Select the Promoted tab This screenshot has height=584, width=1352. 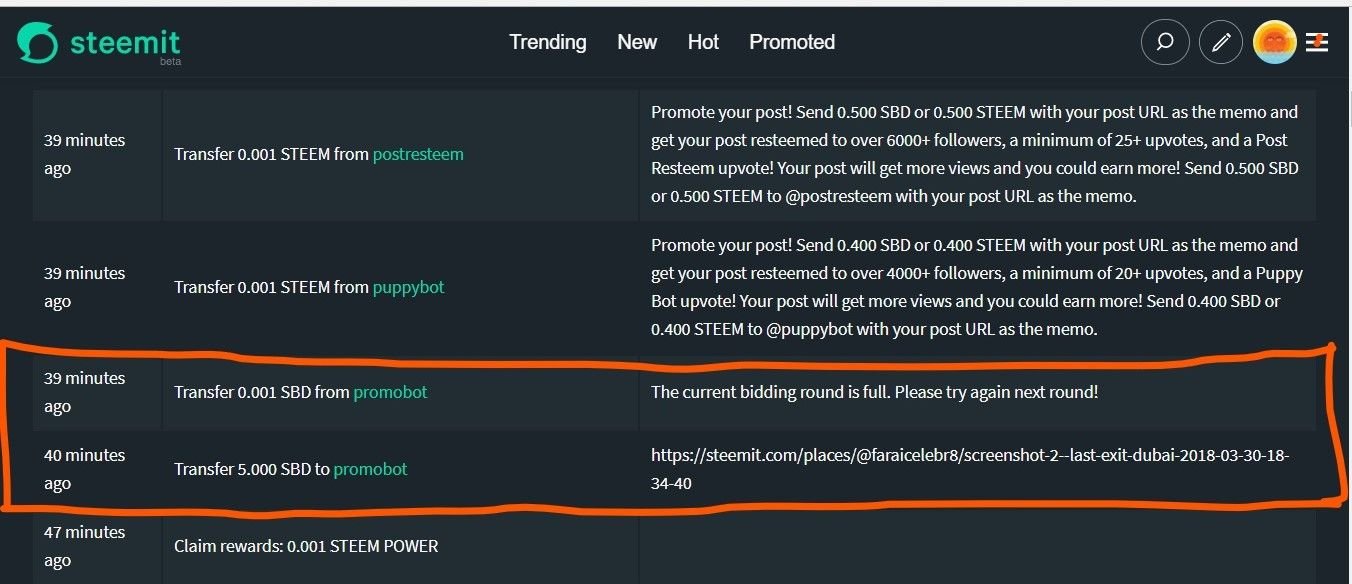tap(792, 42)
